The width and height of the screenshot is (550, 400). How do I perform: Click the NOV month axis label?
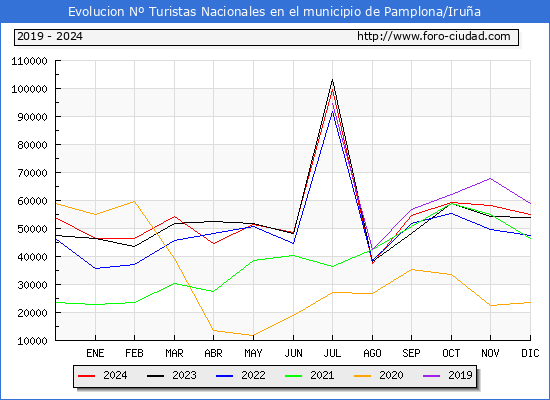tap(490, 353)
